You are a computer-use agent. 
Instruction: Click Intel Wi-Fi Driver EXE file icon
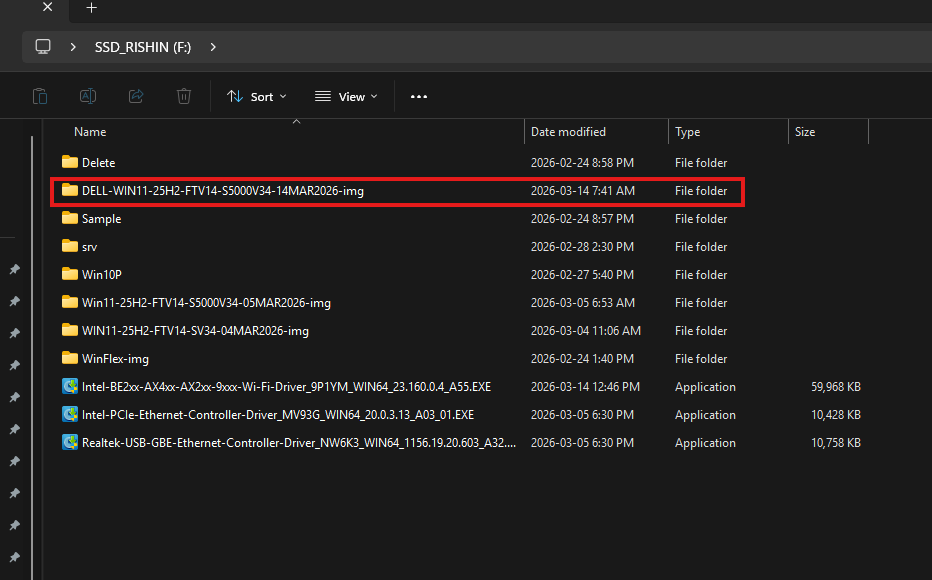tap(70, 386)
